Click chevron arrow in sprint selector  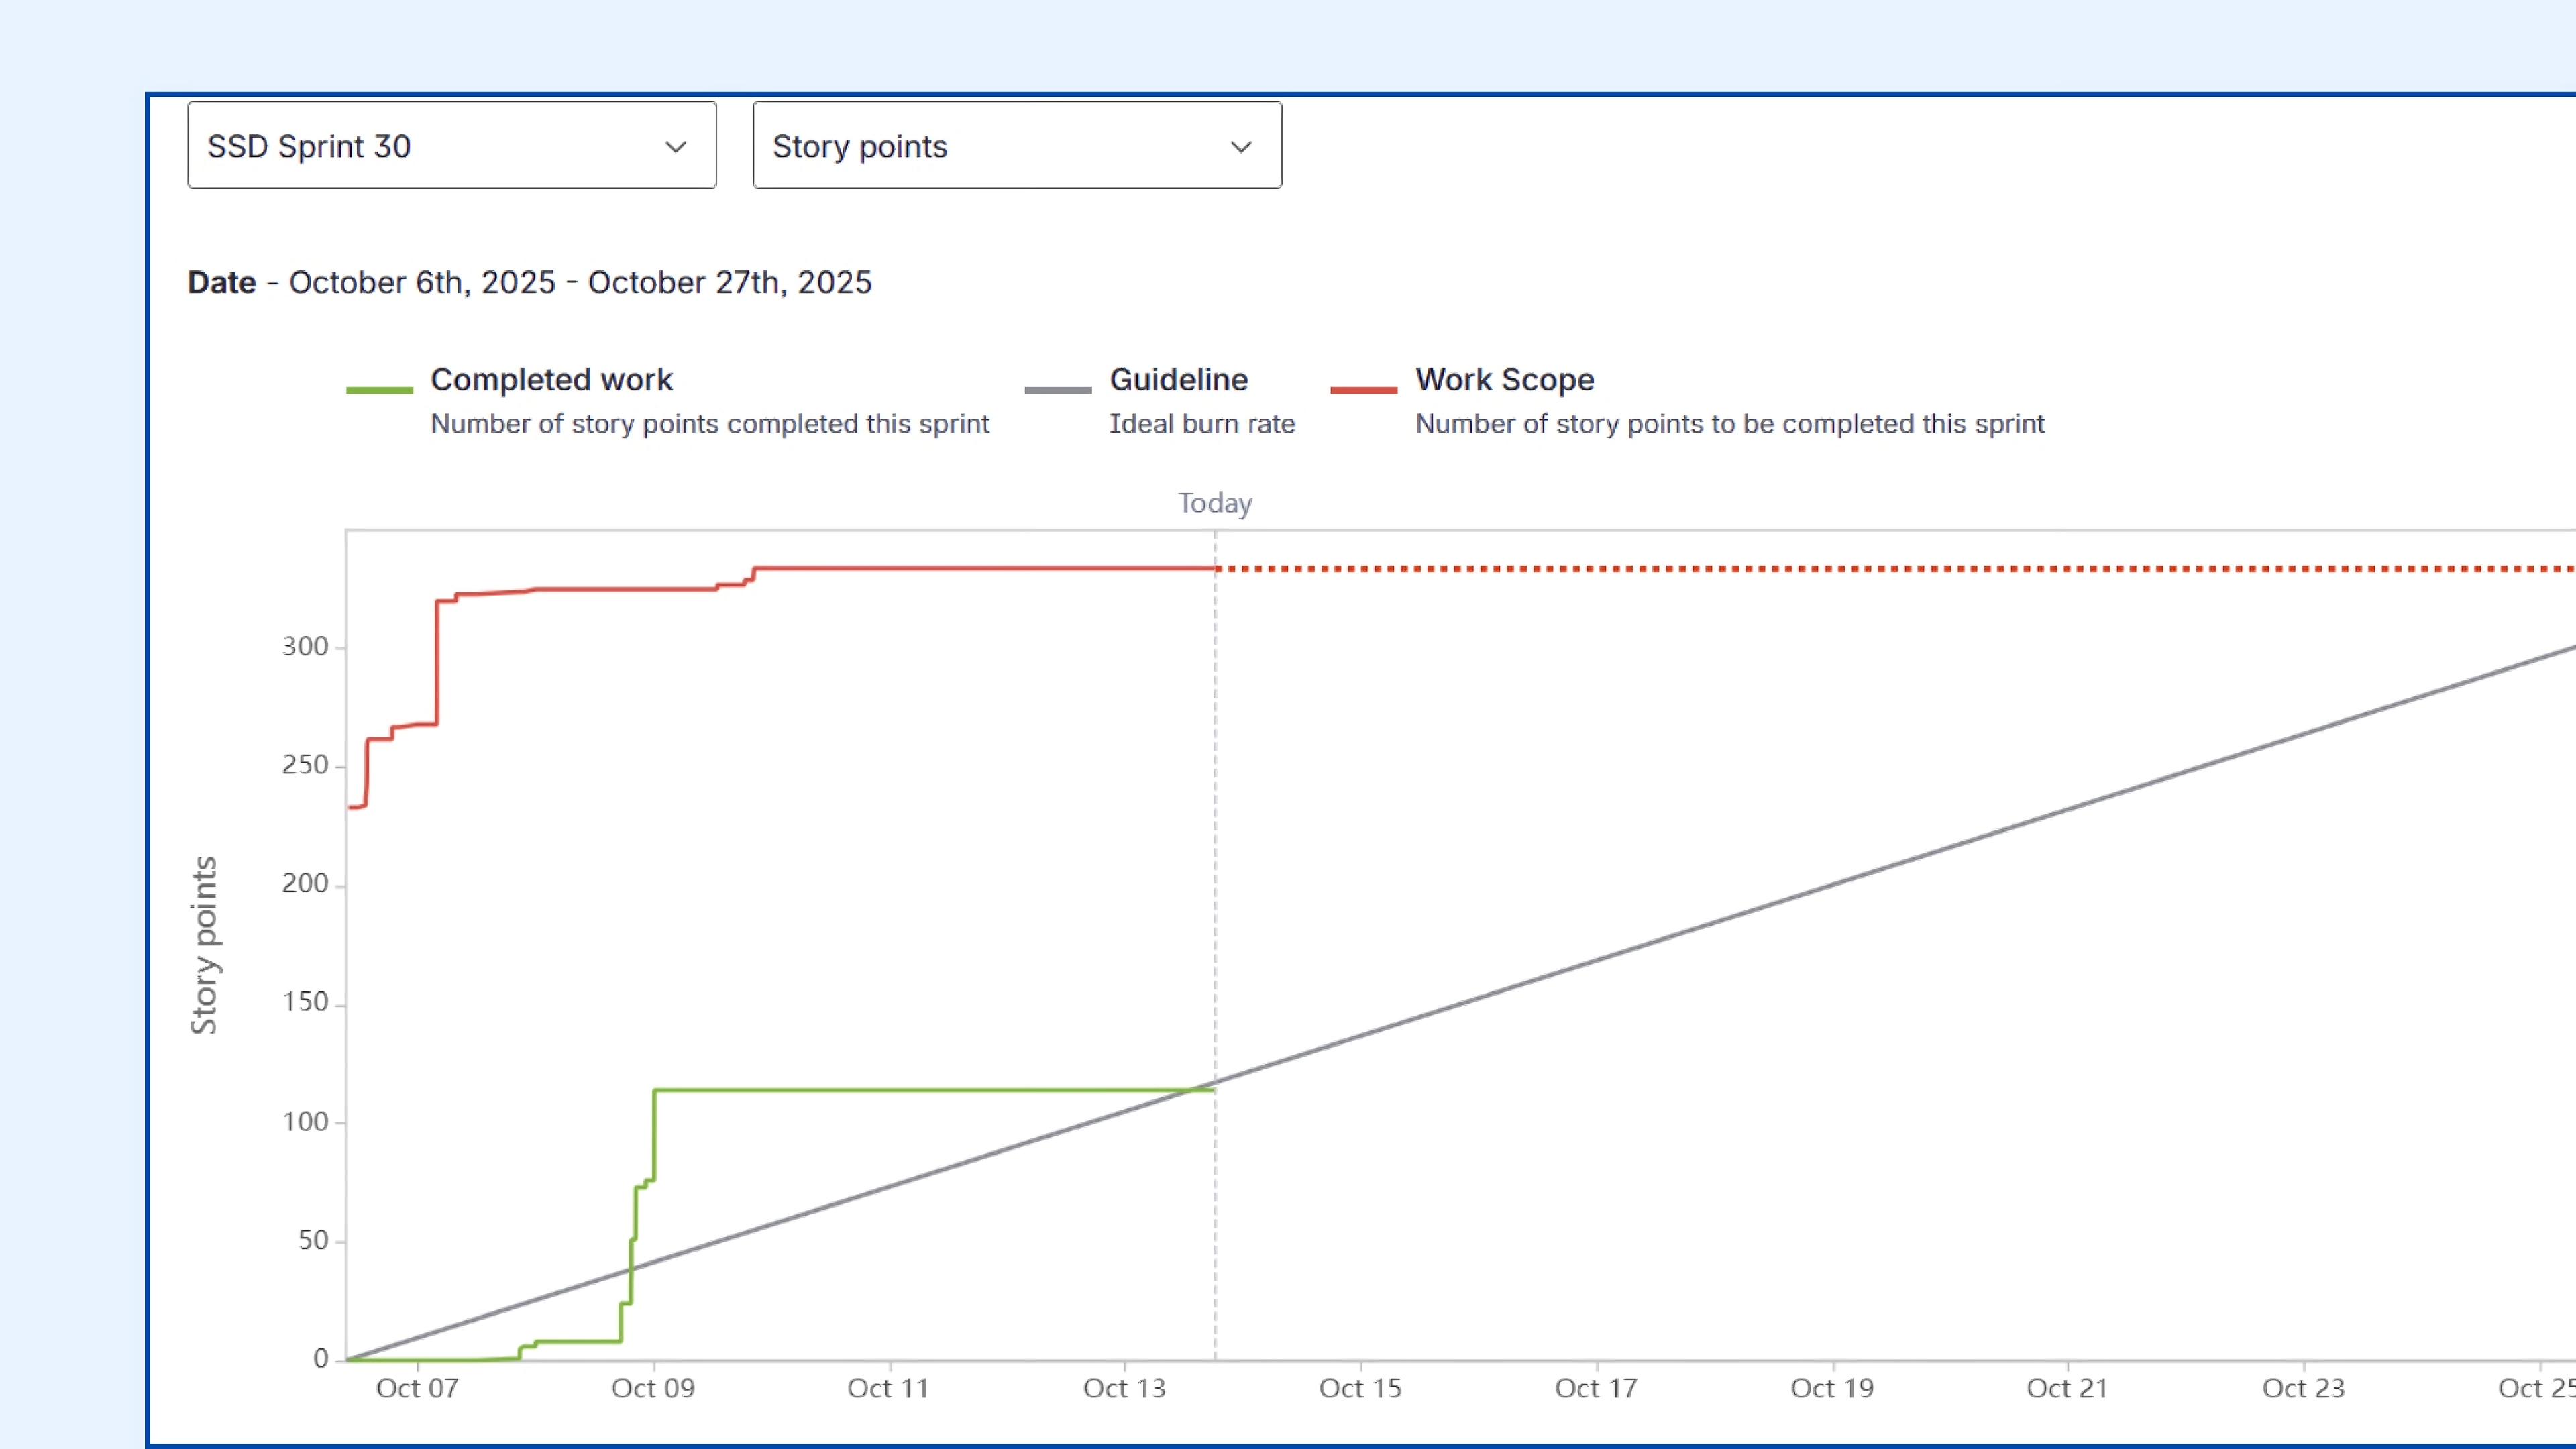pos(676,147)
